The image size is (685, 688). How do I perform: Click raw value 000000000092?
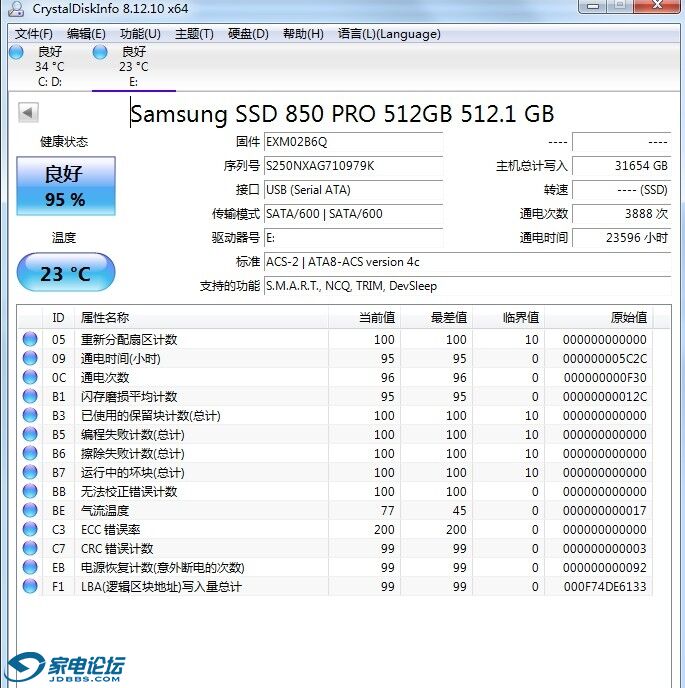point(605,568)
